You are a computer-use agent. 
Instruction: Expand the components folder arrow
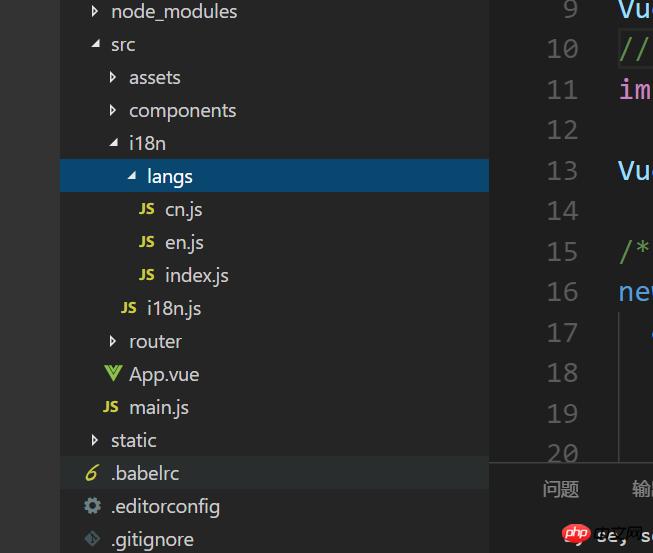pos(113,111)
